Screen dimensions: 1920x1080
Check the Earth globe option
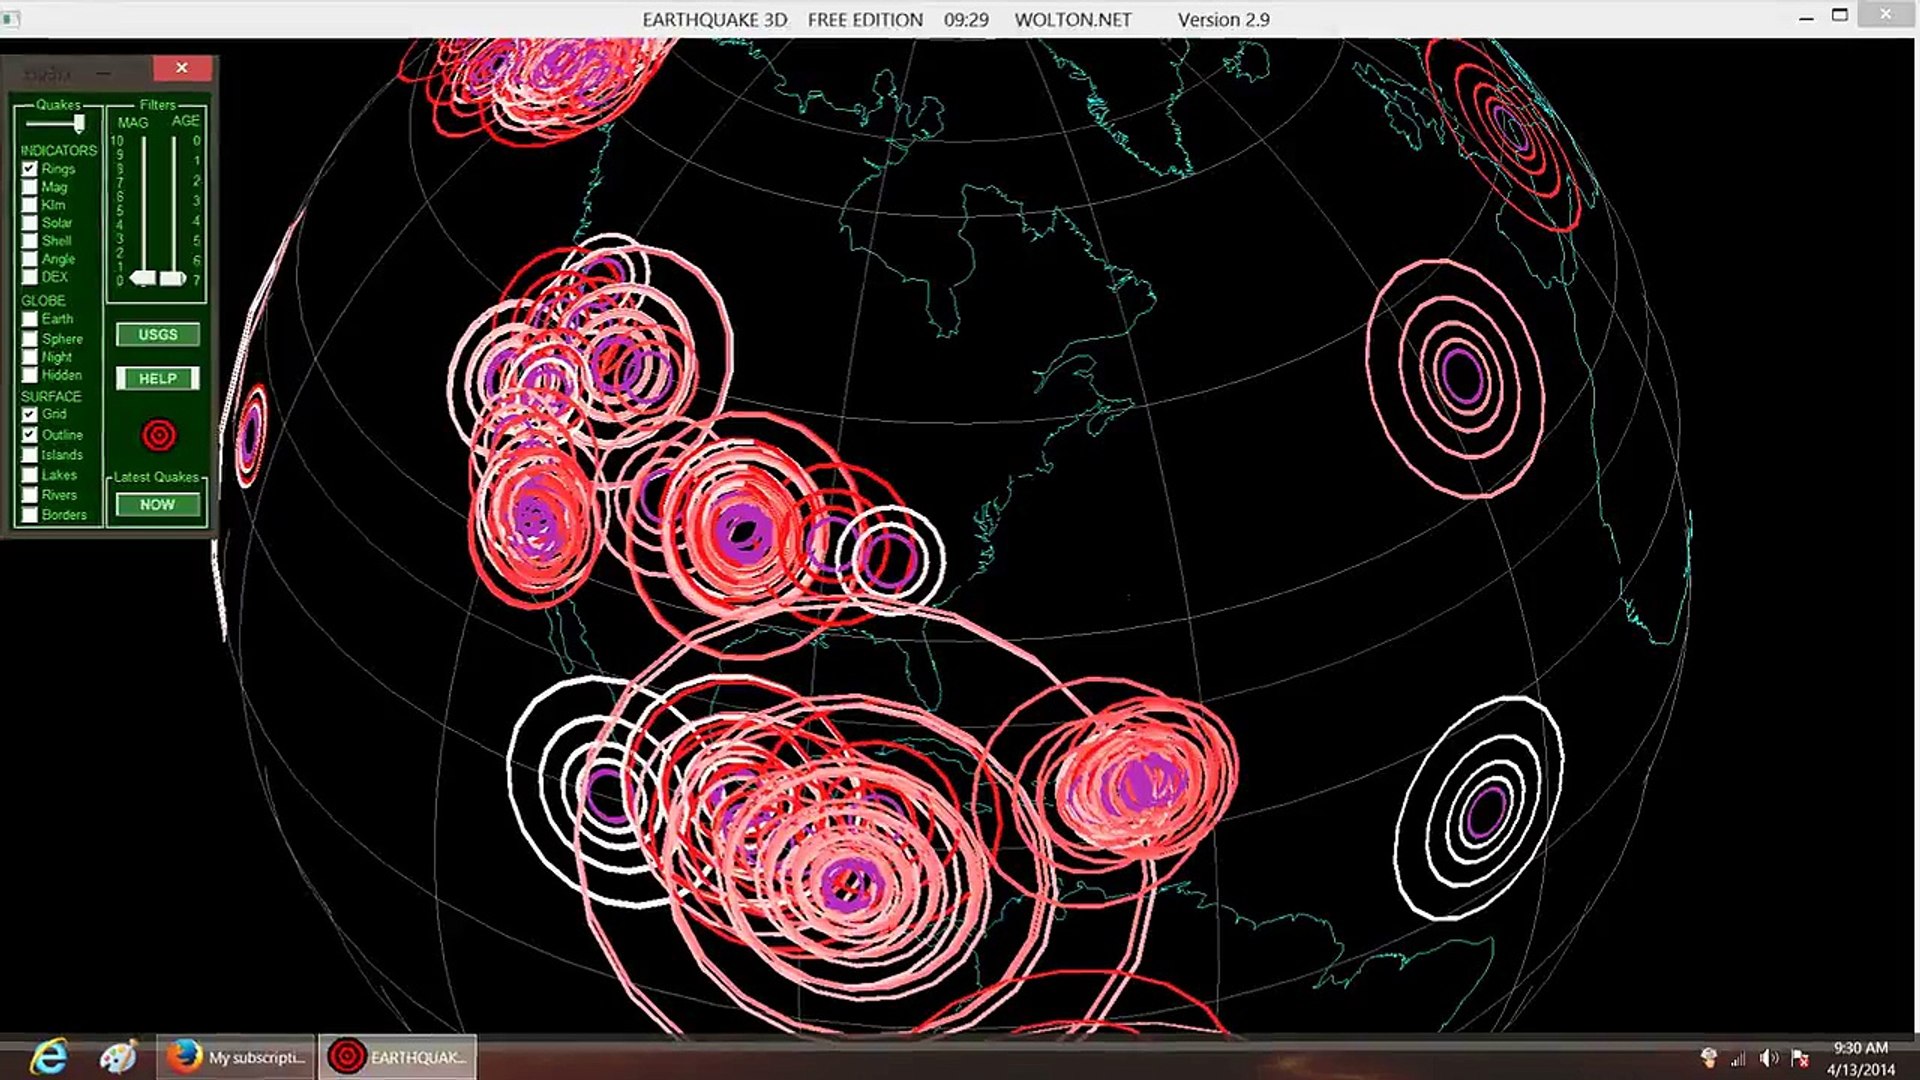pyautogui.click(x=30, y=319)
